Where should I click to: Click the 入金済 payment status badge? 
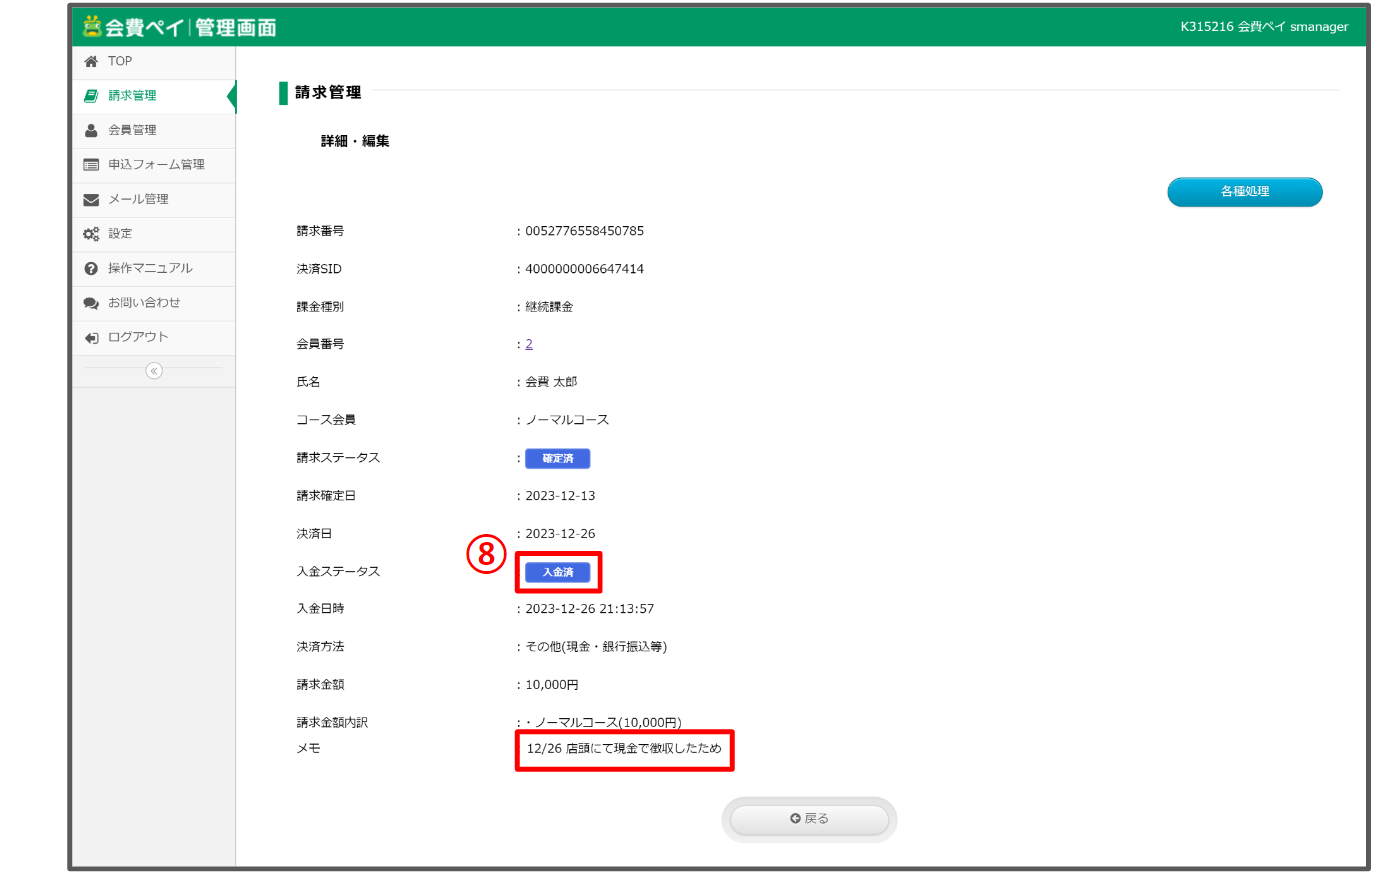coord(558,573)
